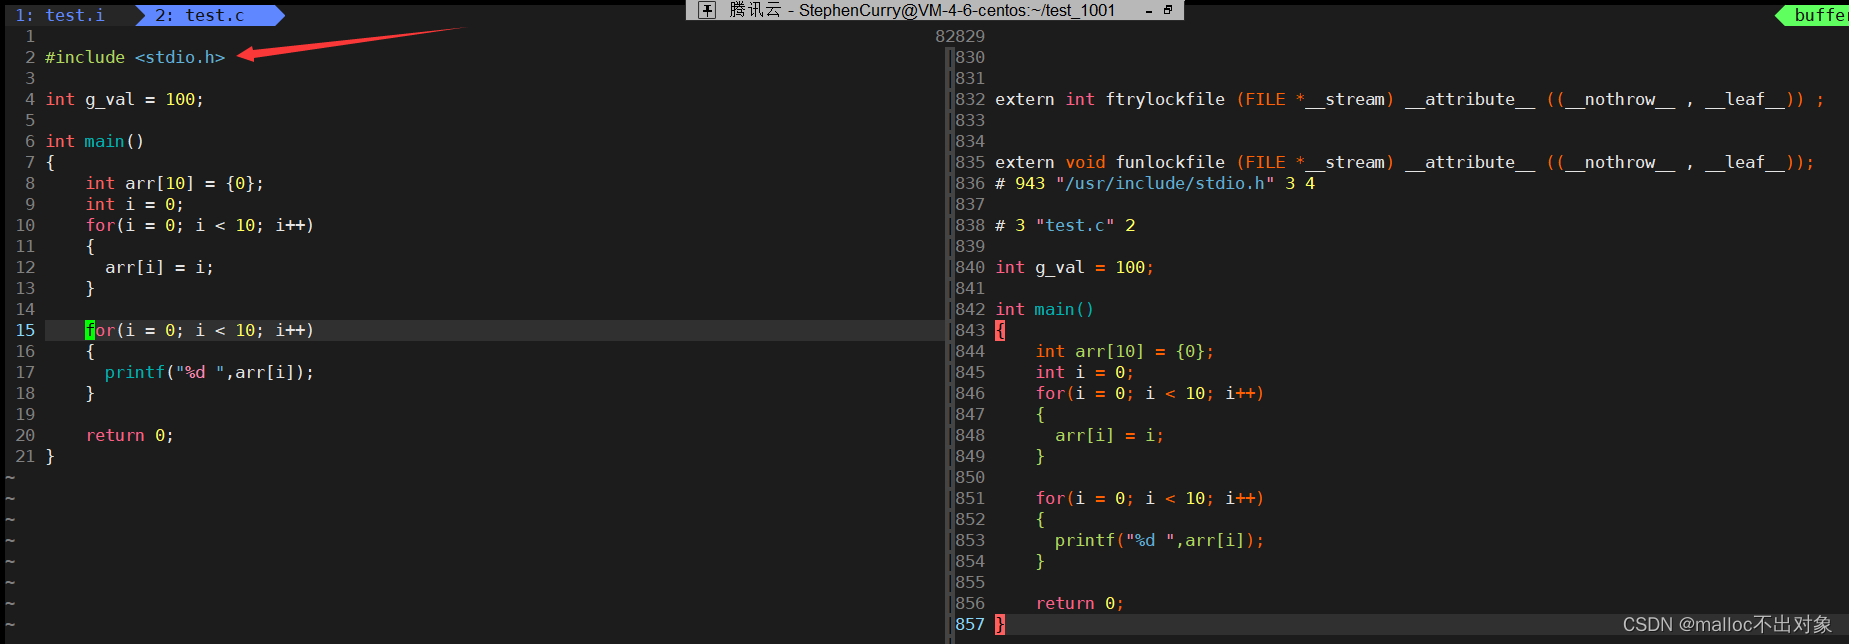The height and width of the screenshot is (644, 1849).
Task: Click 'int arr[10] = {0};' on line 844
Action: [x=1125, y=351]
